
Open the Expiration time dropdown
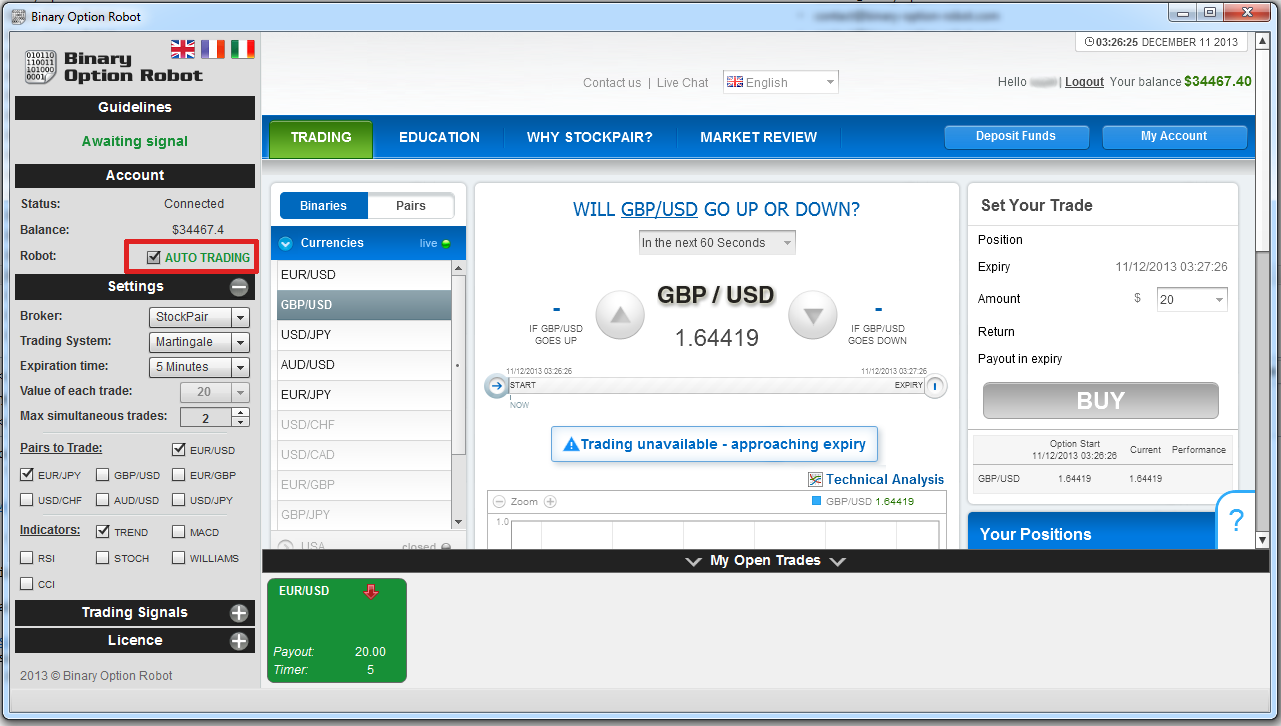[199, 367]
